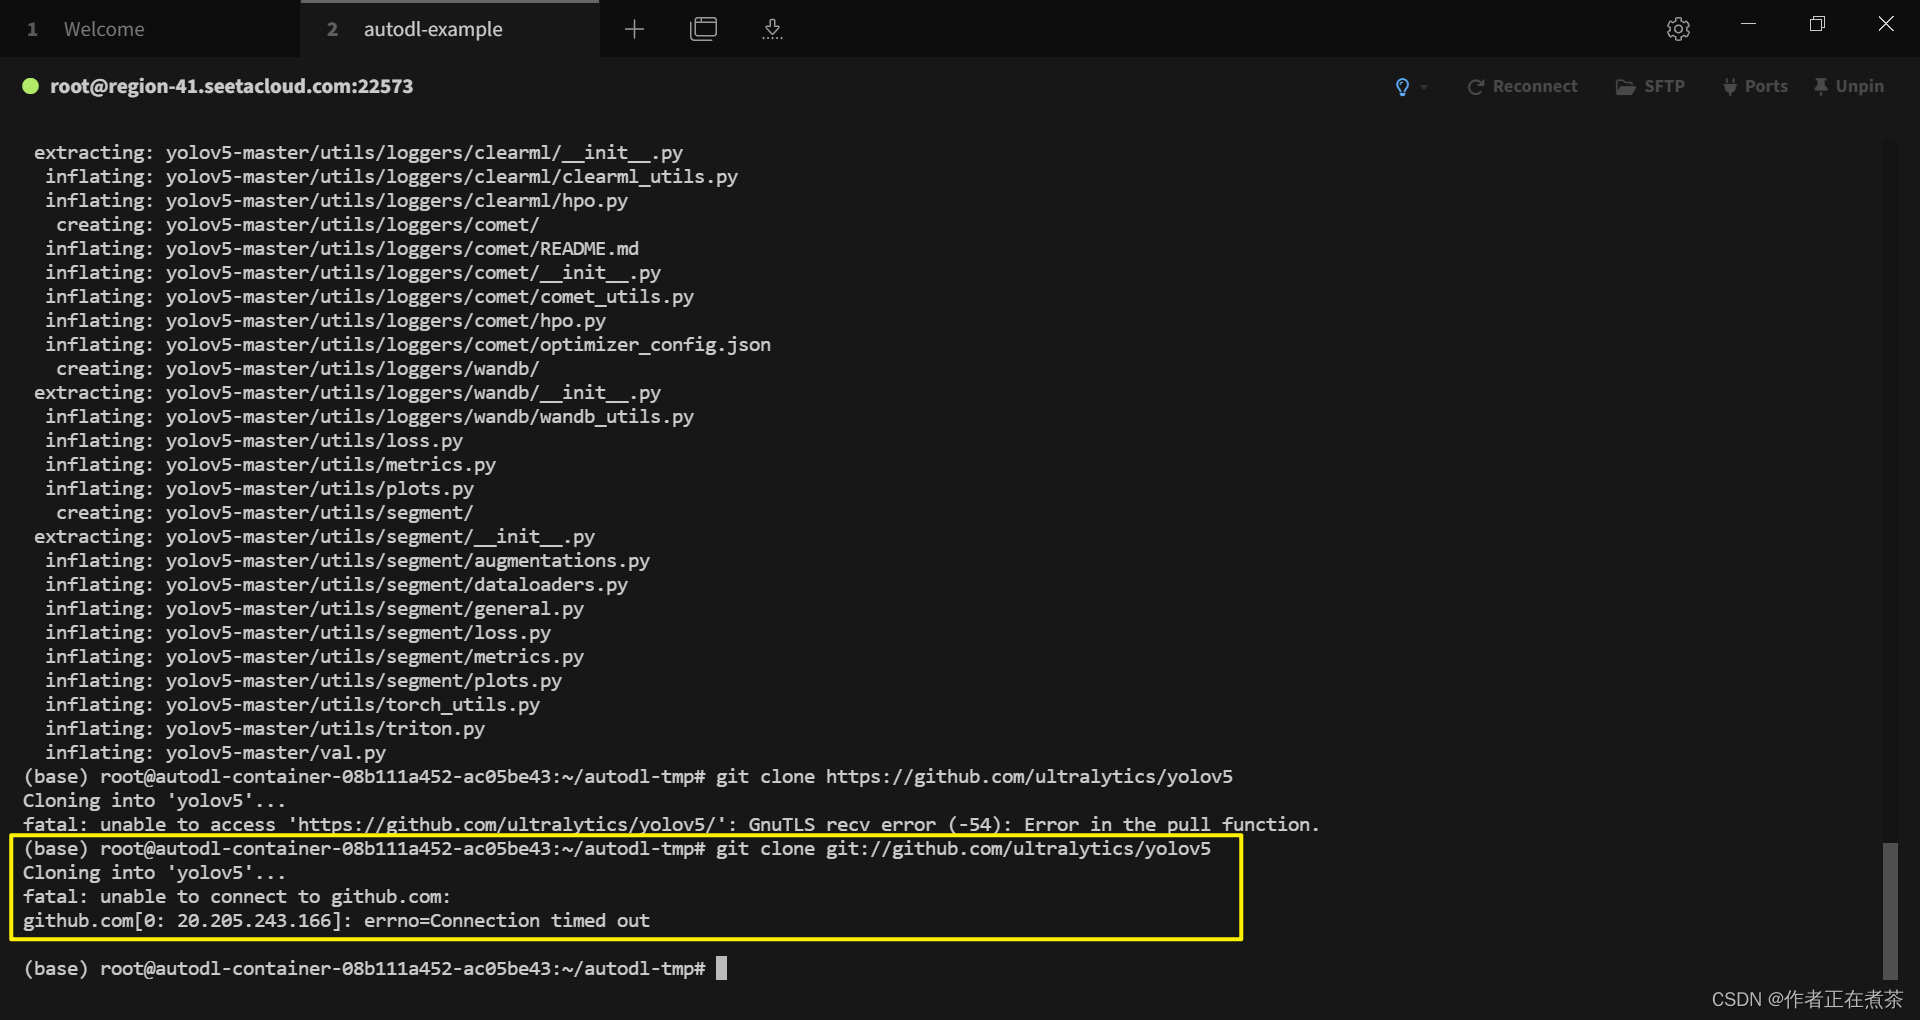Click host text root@region-41.seetacloud.com:22573
Viewport: 1920px width, 1020px height.
[232, 86]
